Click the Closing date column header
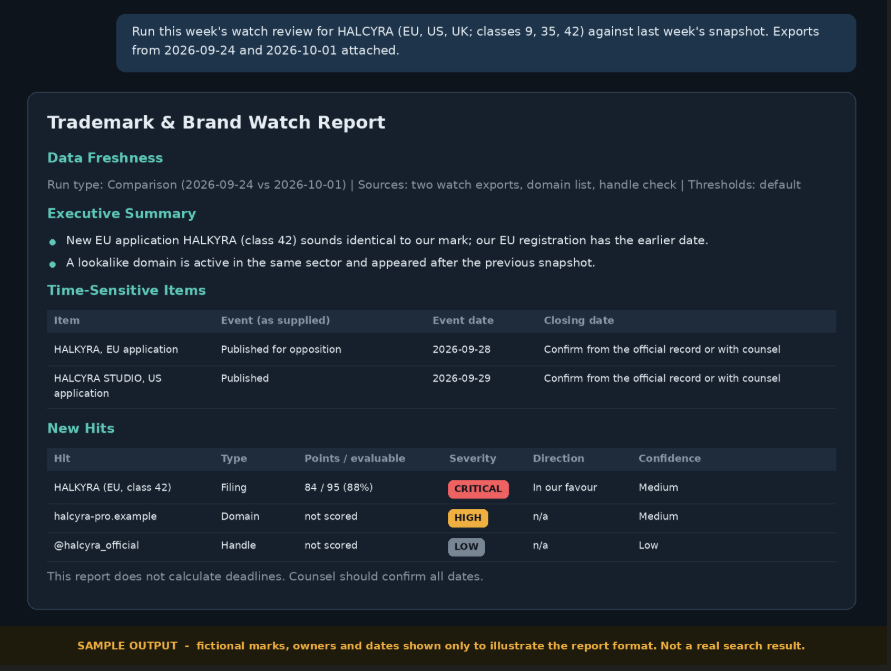891x671 pixels. click(578, 320)
